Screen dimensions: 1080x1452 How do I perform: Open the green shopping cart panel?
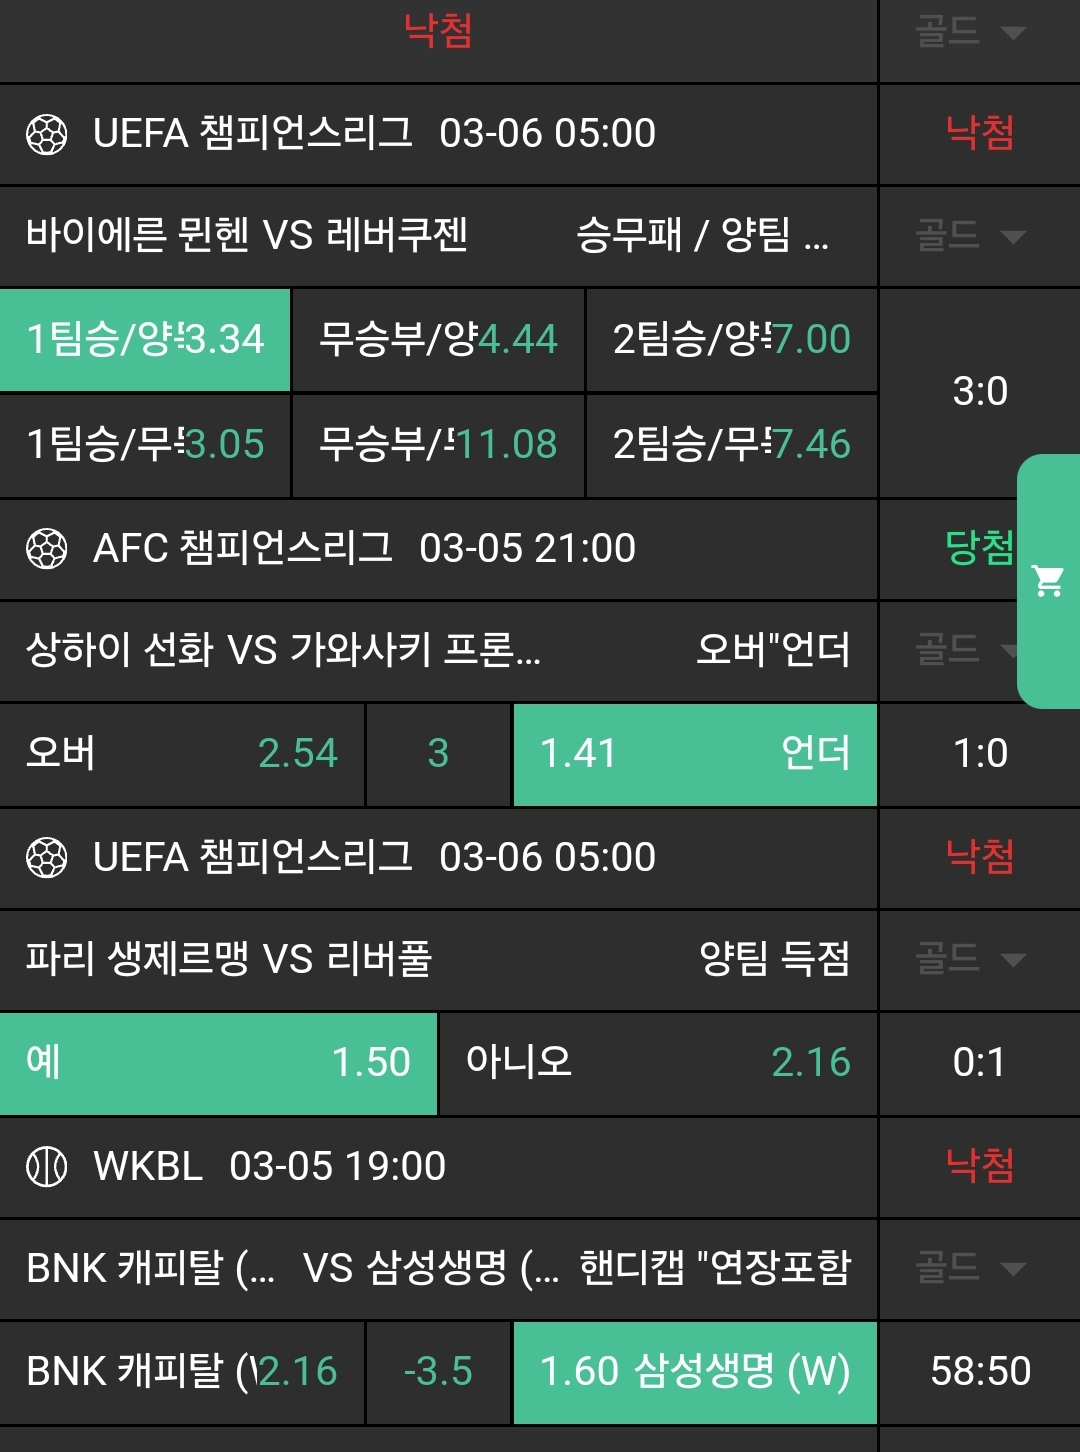tap(1048, 581)
